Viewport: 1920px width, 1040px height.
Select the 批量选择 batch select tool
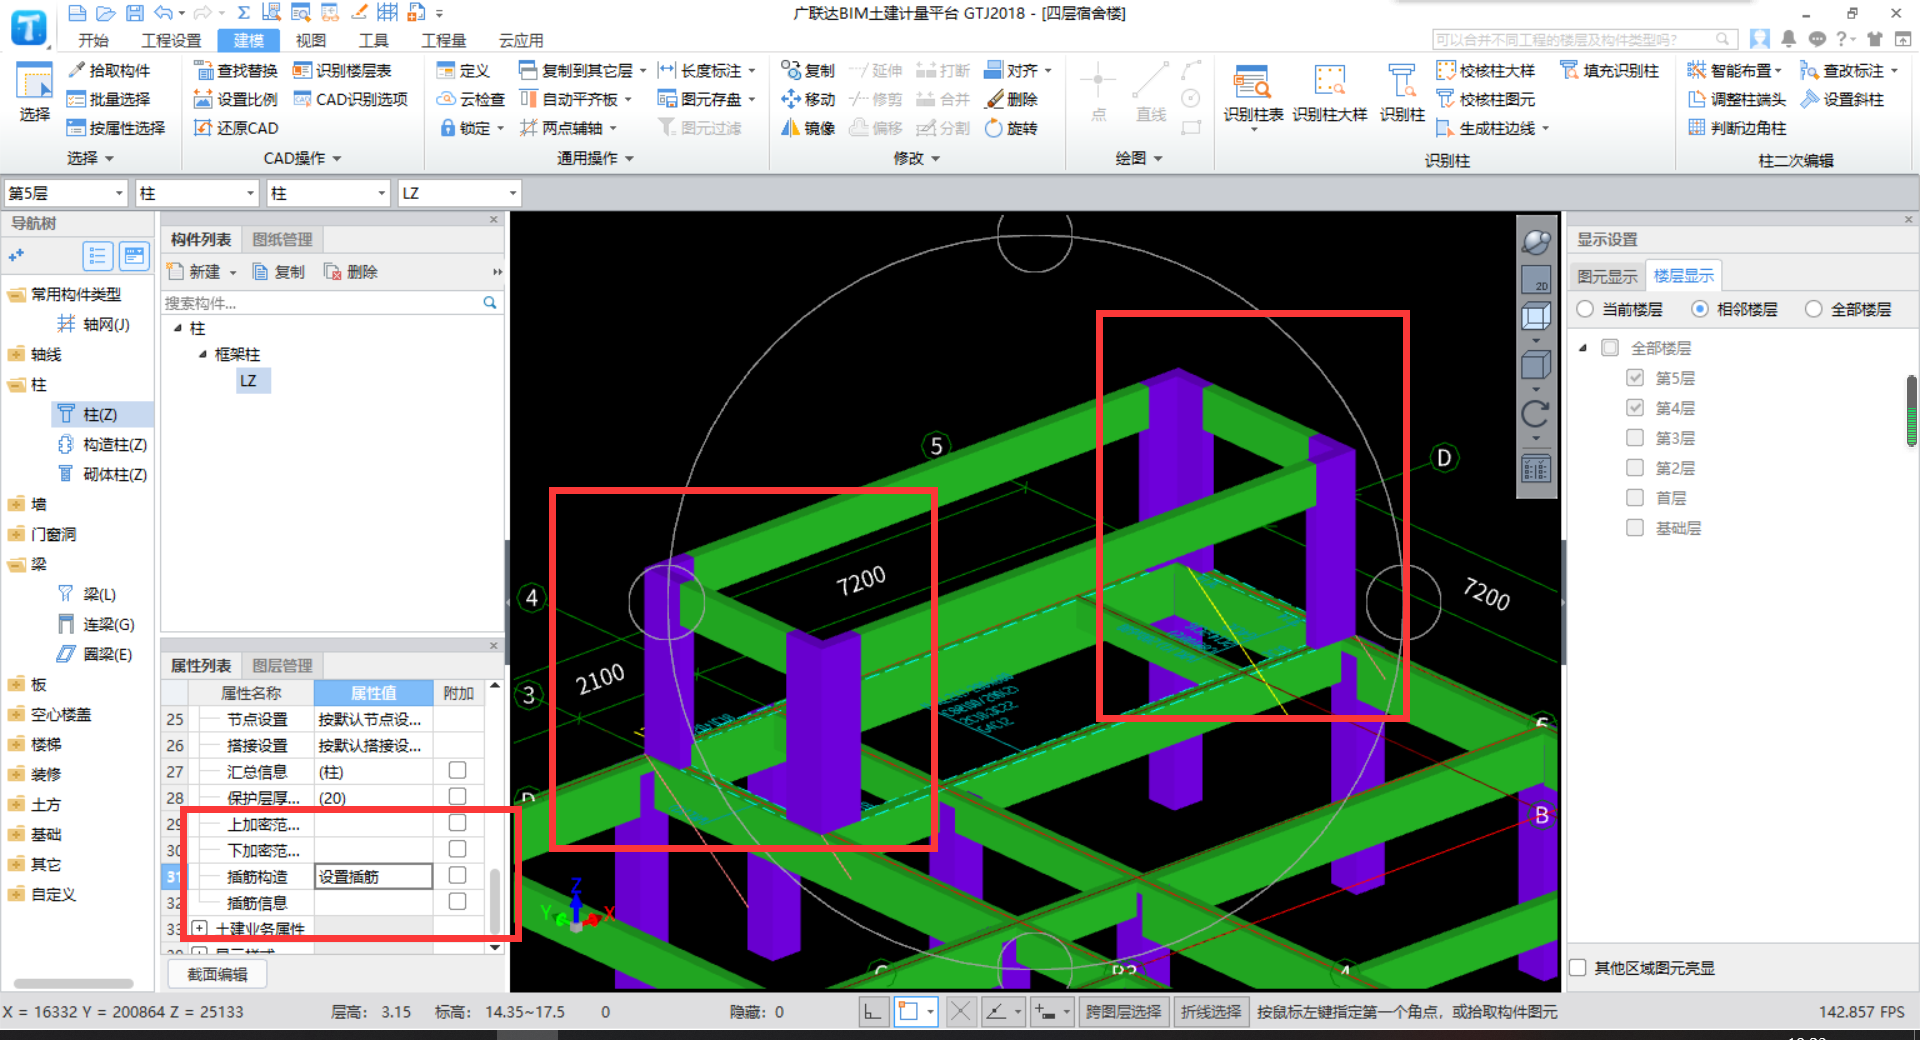tap(108, 99)
